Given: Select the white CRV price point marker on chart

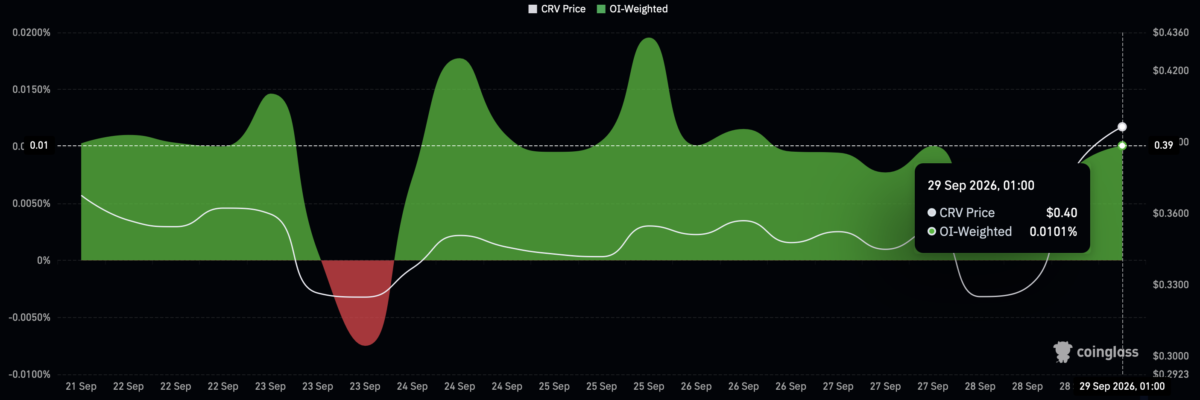Looking at the screenshot, I should [x=1122, y=127].
